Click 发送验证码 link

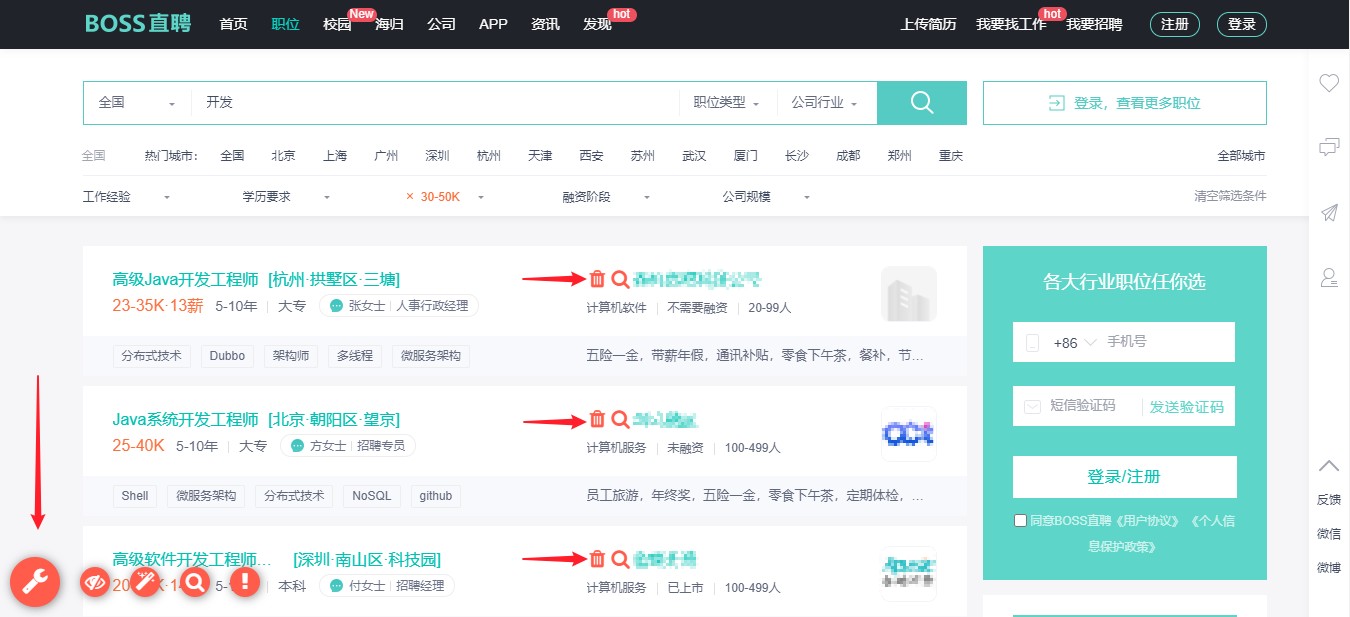[1186, 407]
